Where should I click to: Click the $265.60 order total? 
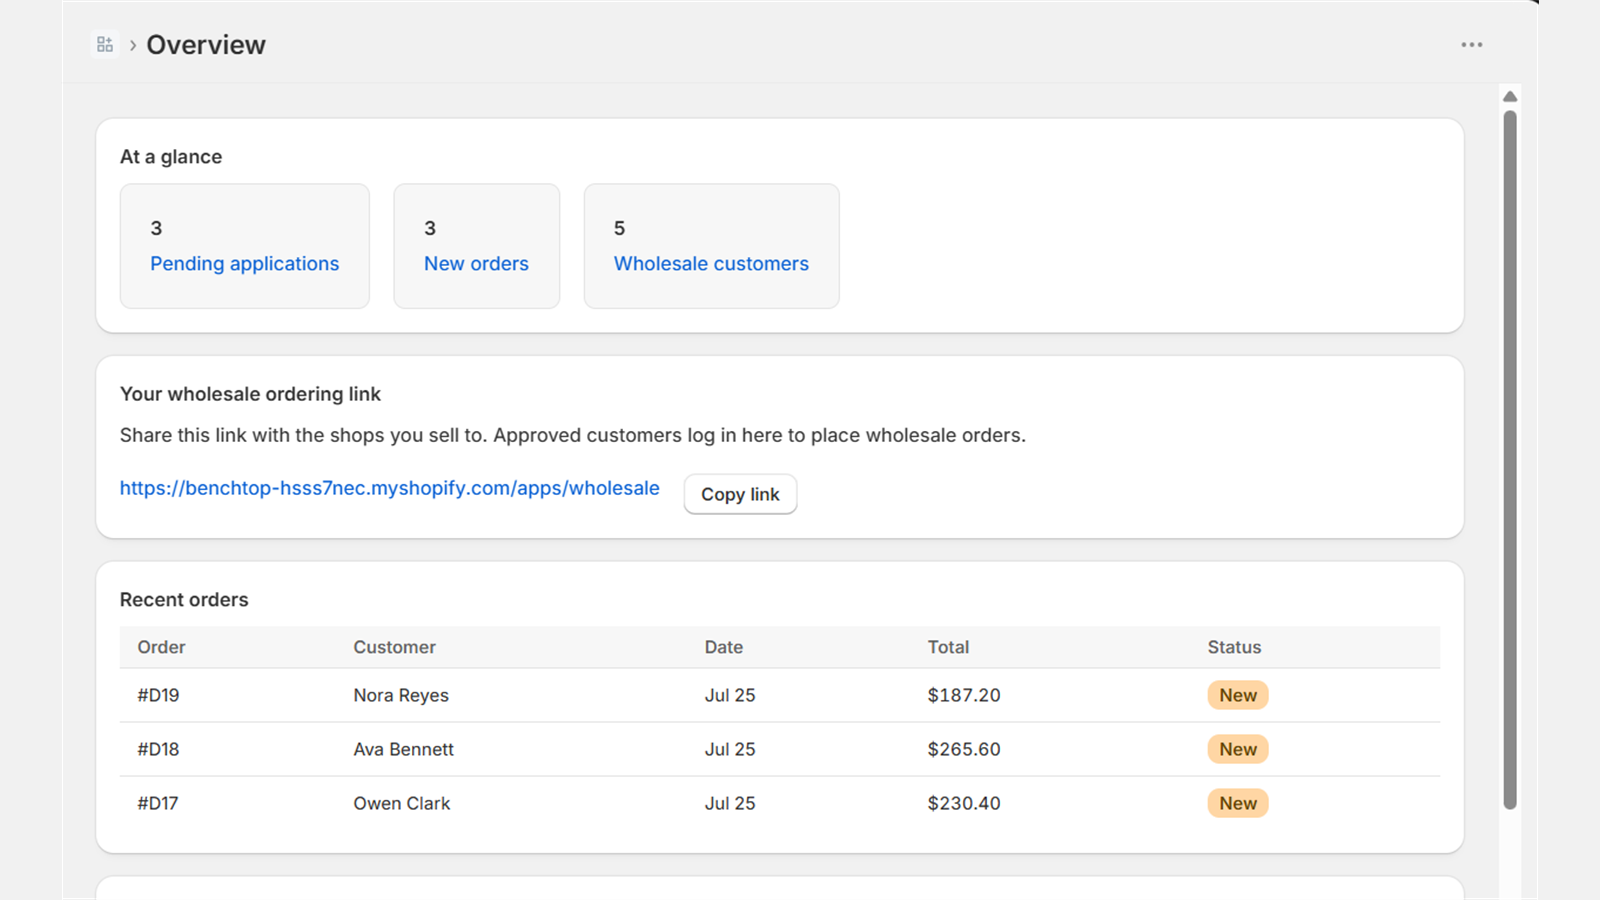pyautogui.click(x=964, y=749)
